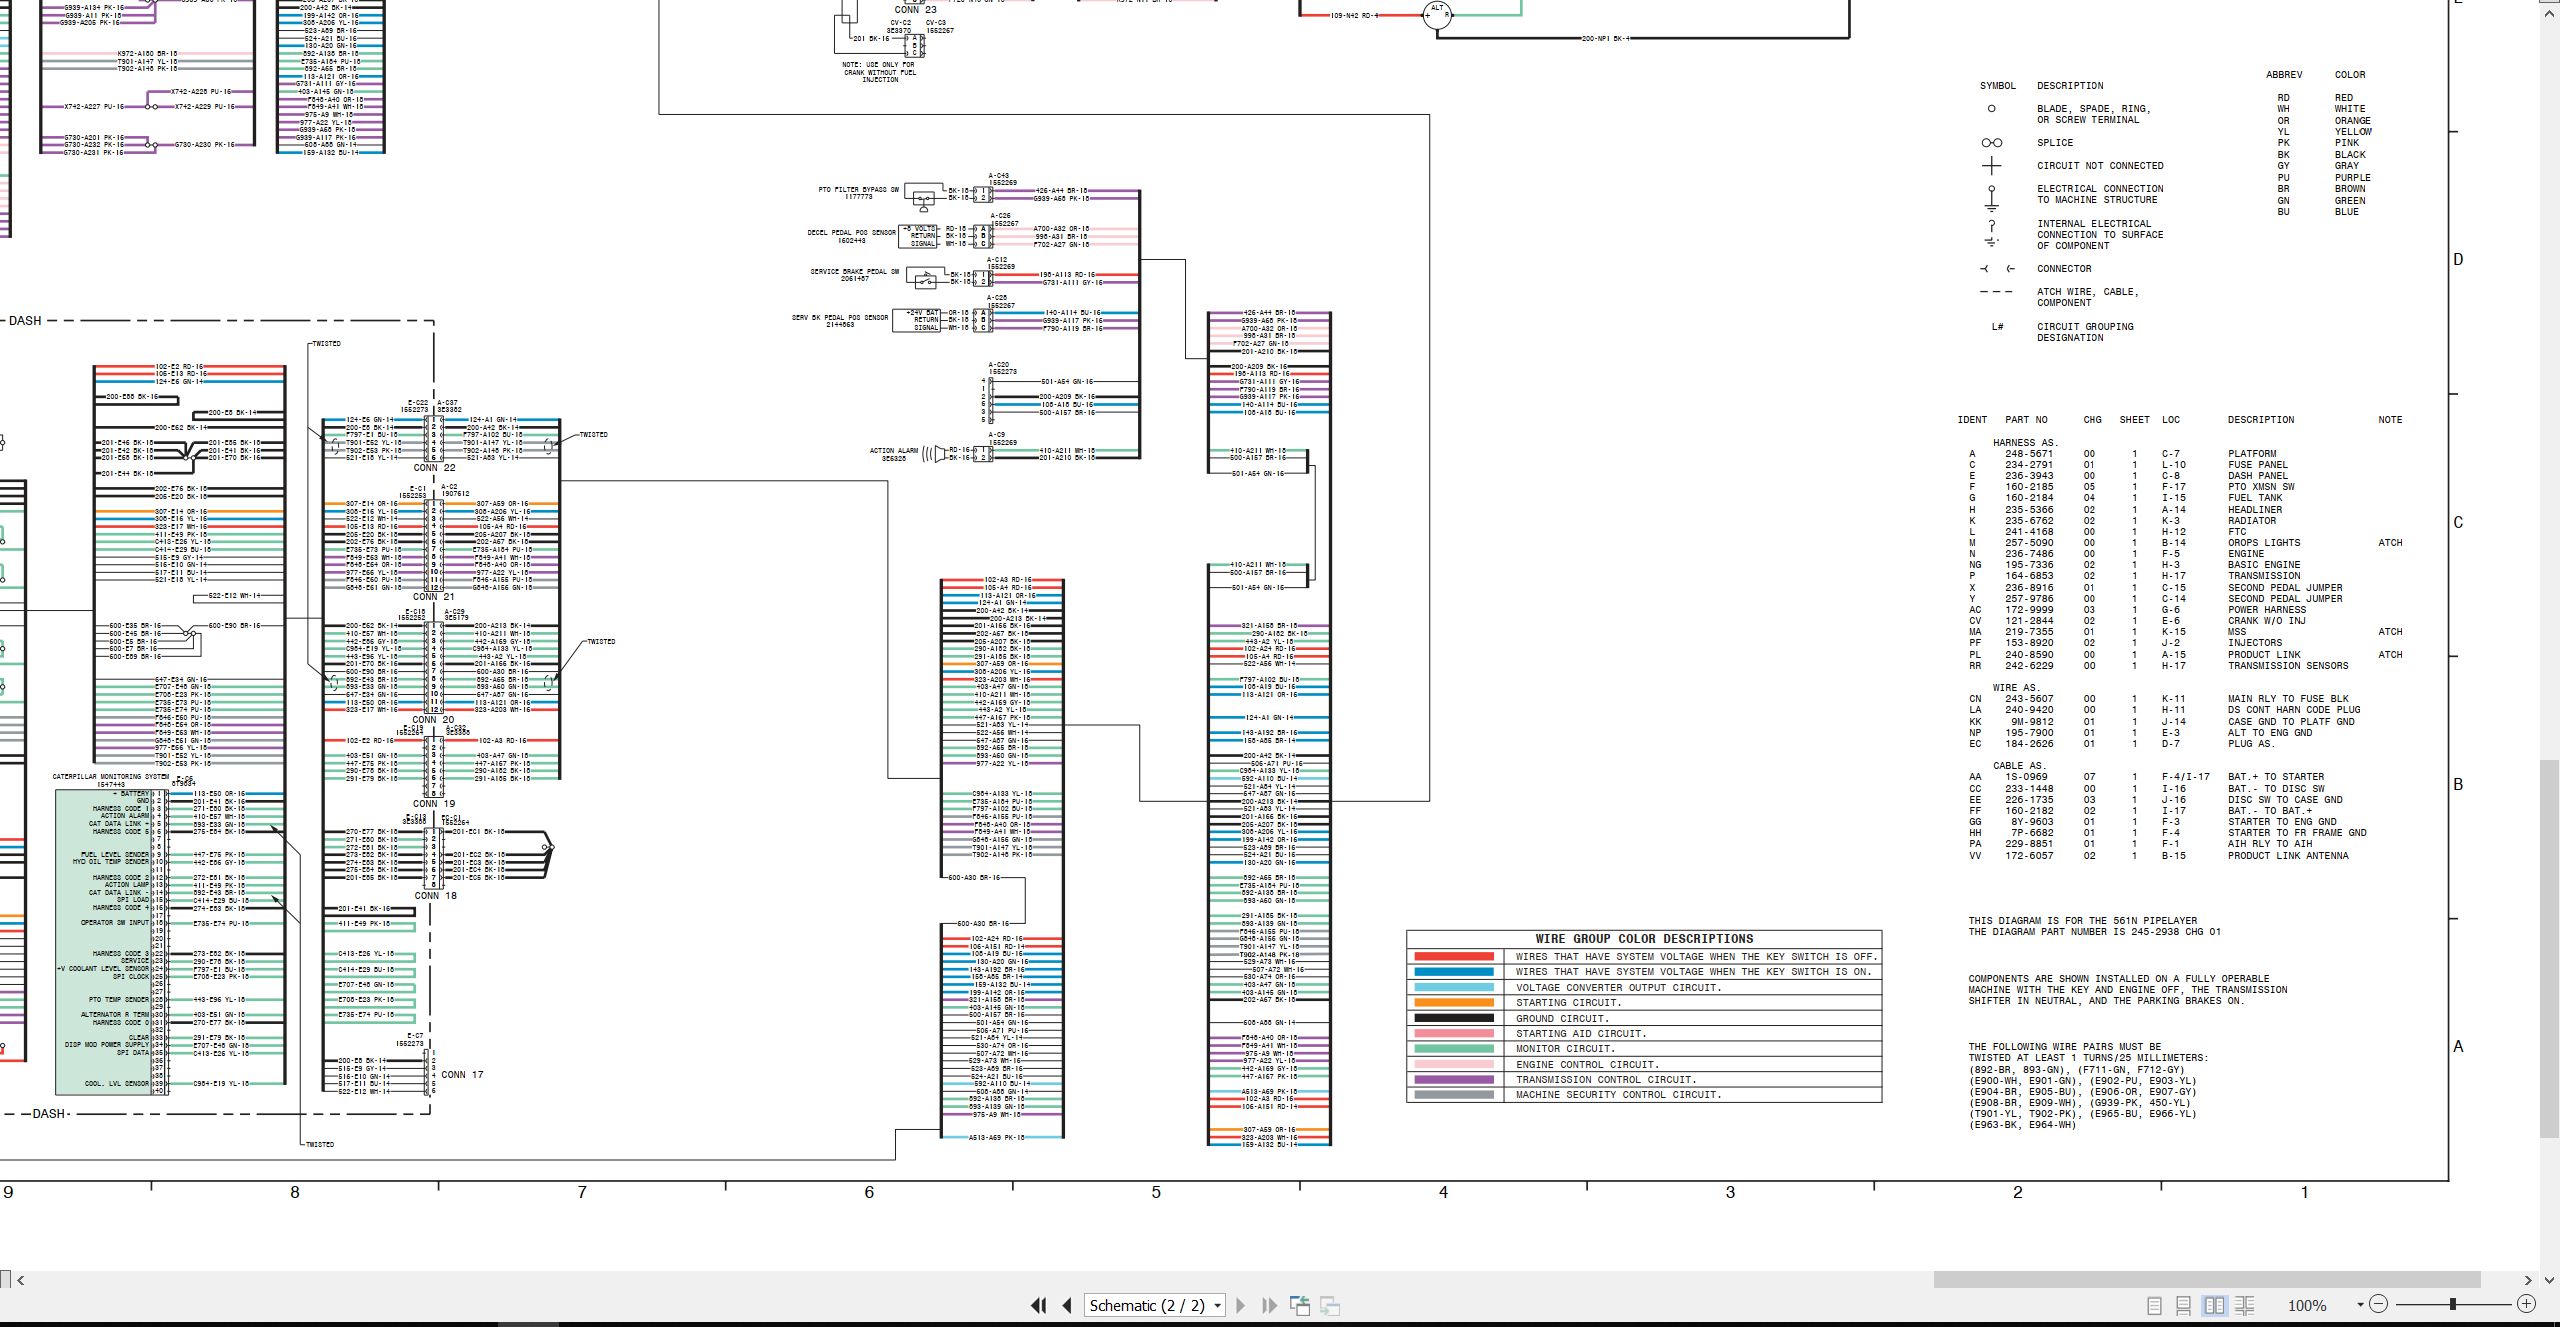This screenshot has height=1327, width=2560.
Task: Click 'VOLTAGE CONVERTER OUTPUT CIRCUIT.' legend text
Action: 1619,988
